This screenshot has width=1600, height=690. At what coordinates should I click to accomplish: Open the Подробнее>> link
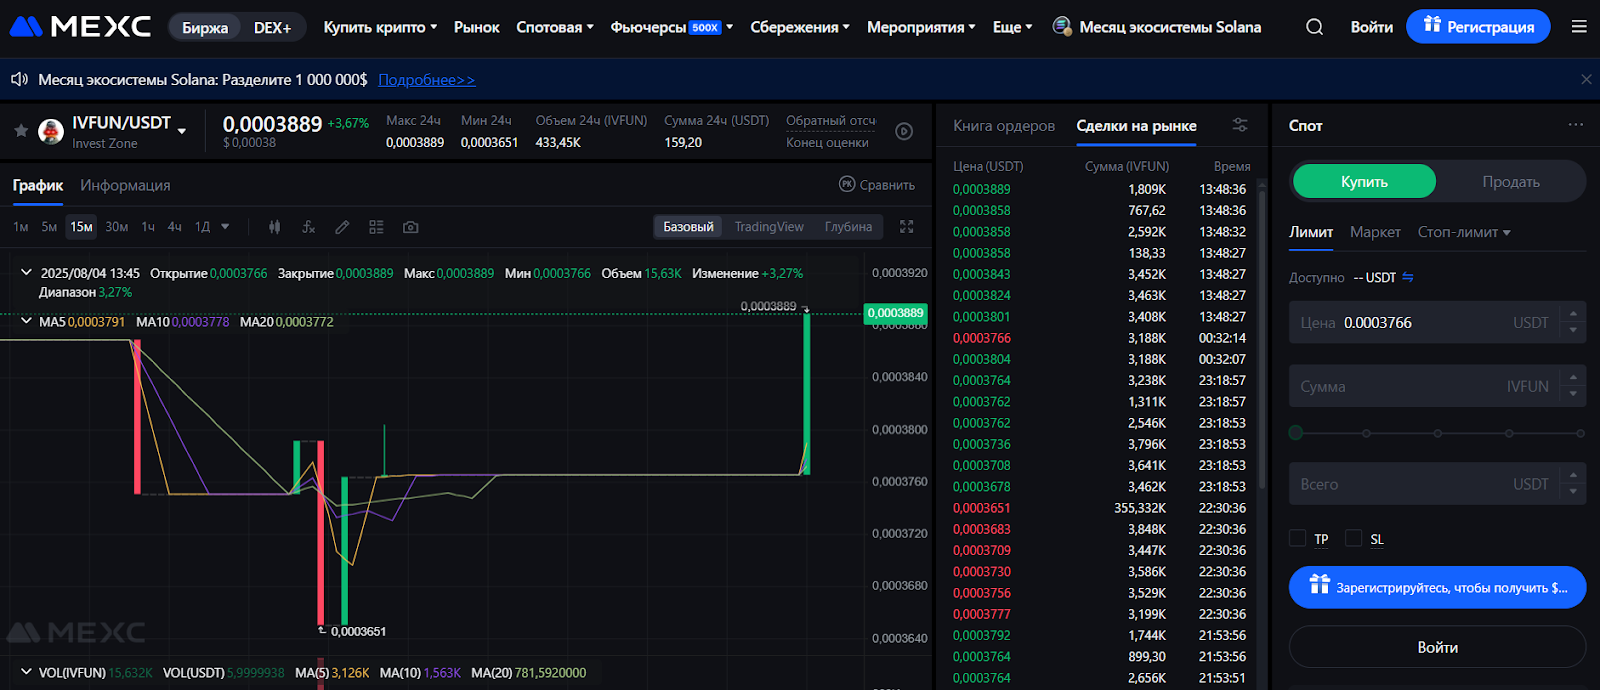click(427, 79)
